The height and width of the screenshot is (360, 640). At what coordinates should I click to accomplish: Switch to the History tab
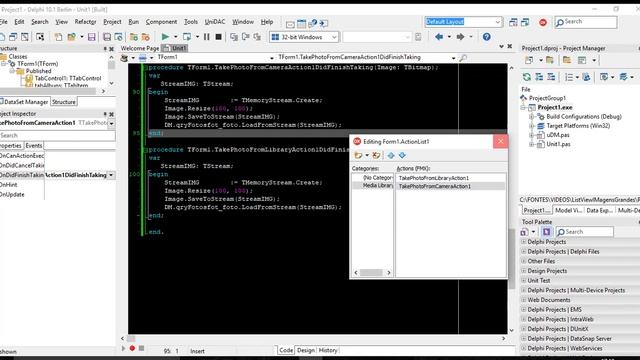pyautogui.click(x=328, y=351)
